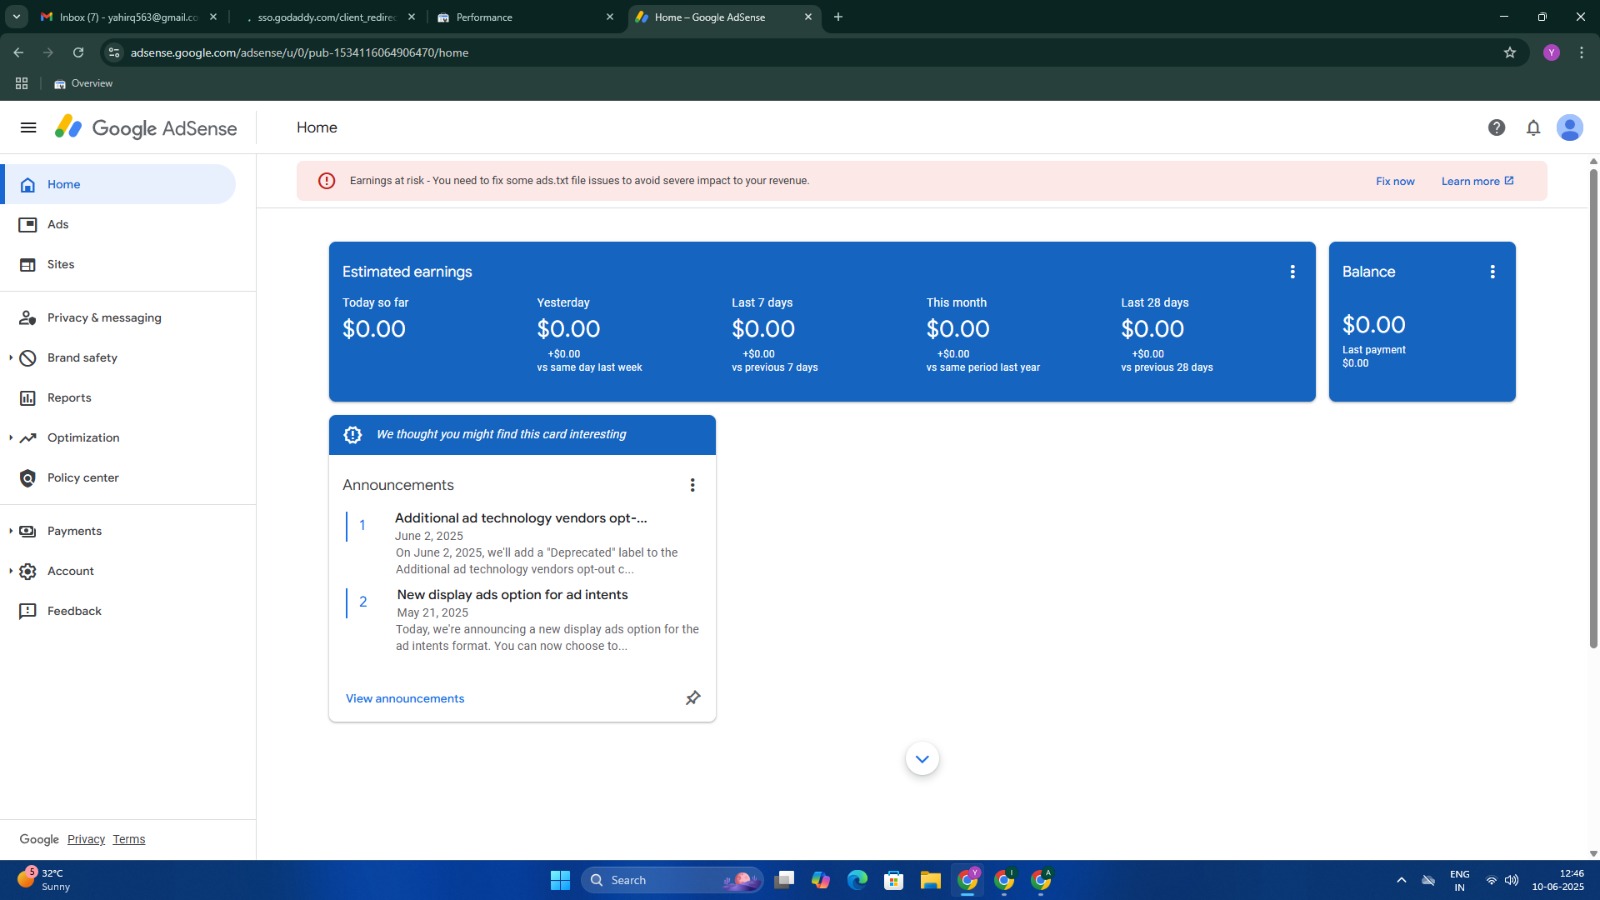Screen dimensions: 1600x900
Task: Click the address bar URL field
Action: (x=810, y=52)
